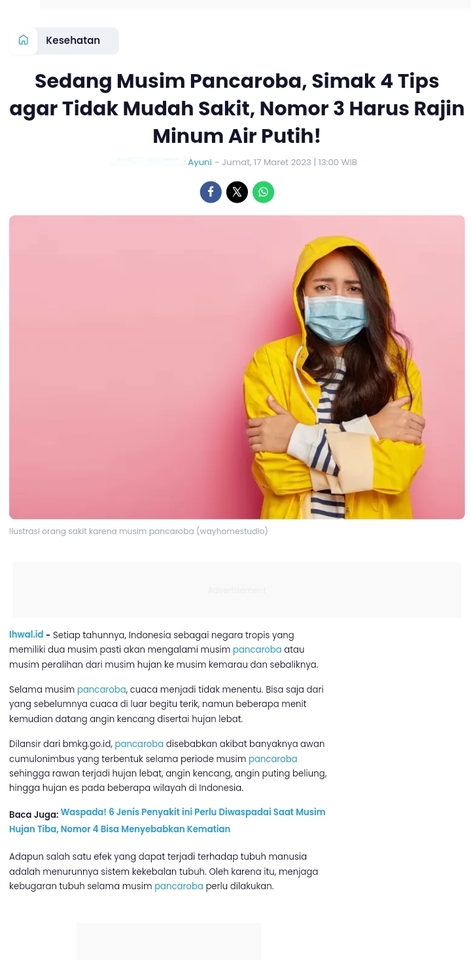
Task: Open pancaroba link after 'bmkg.go.id,'
Action: click(x=139, y=744)
